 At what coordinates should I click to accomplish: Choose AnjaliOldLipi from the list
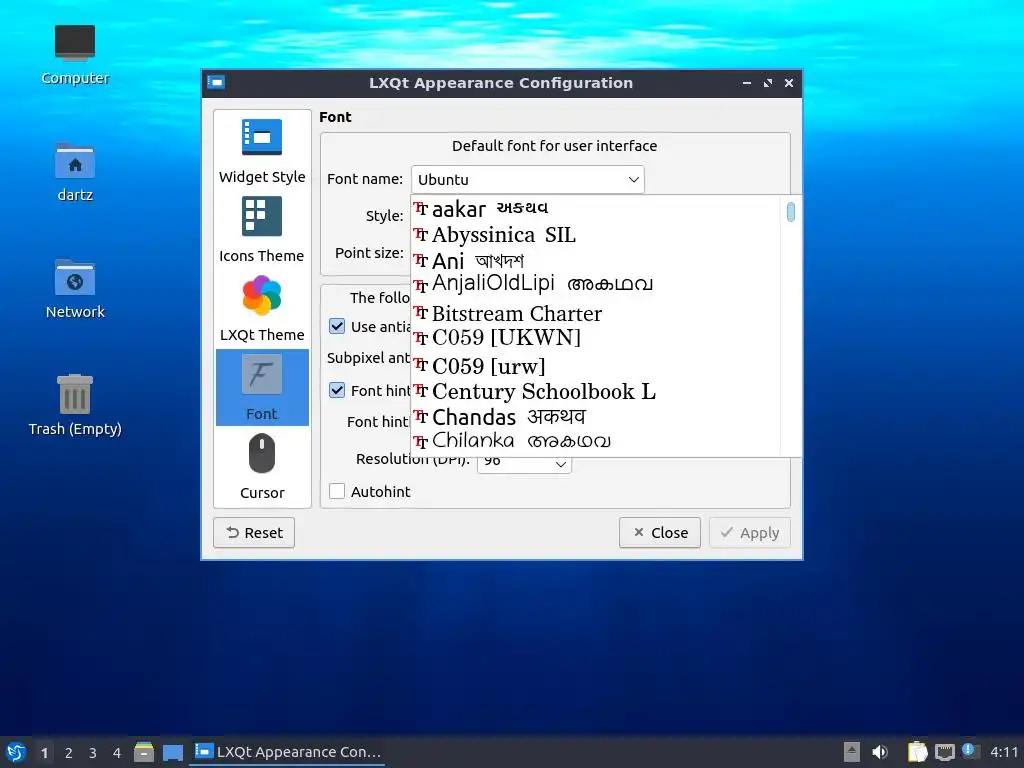tap(596, 286)
